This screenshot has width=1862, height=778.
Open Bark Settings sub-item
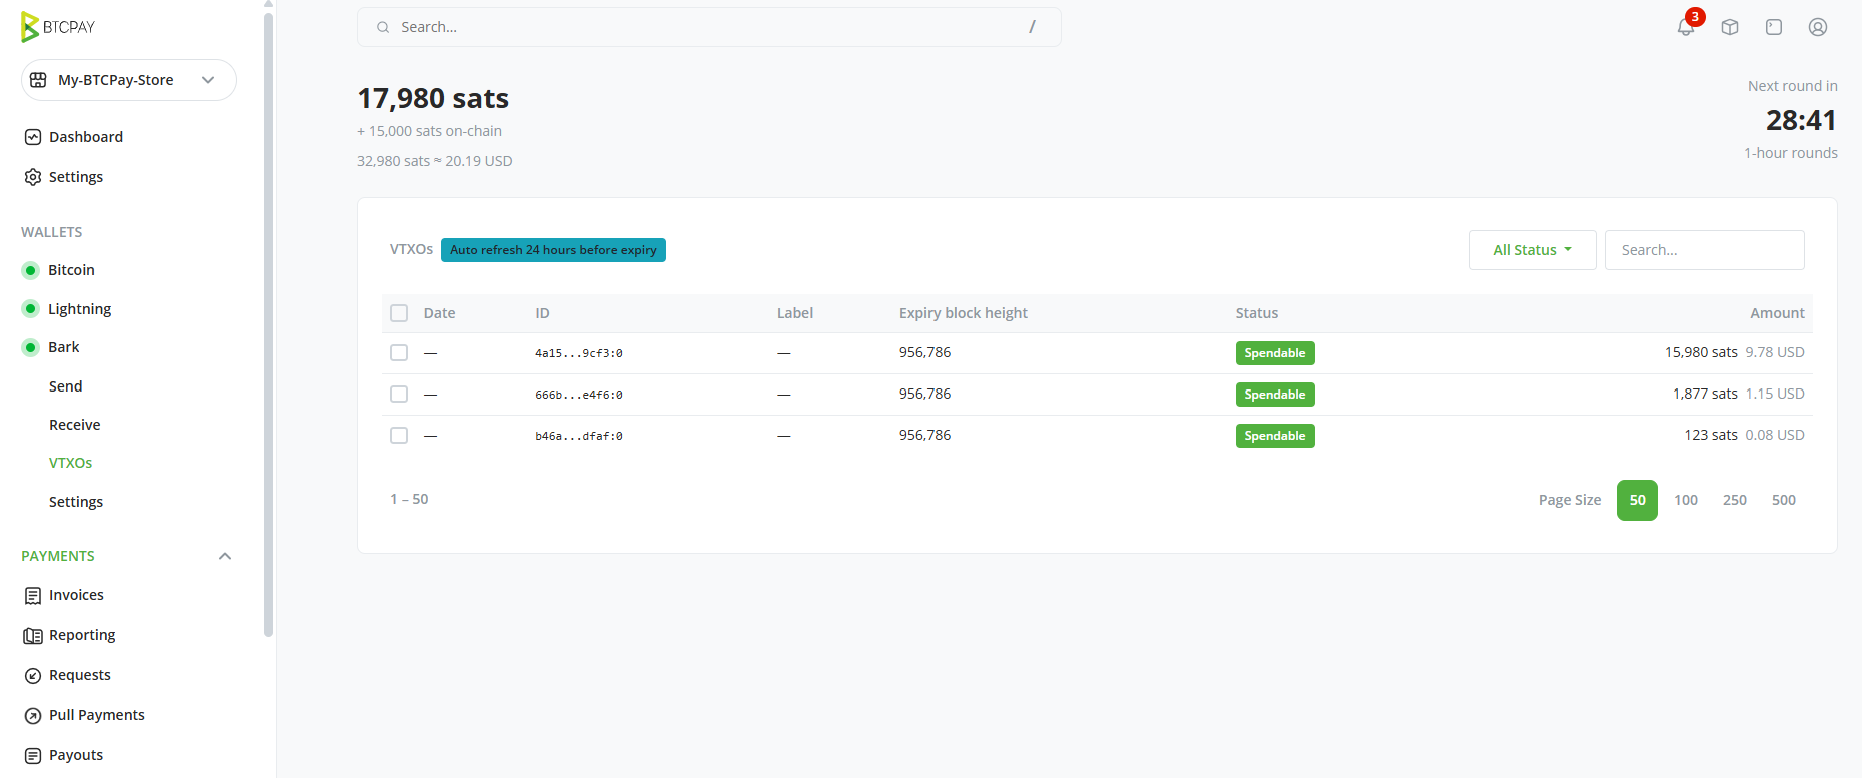coord(76,502)
